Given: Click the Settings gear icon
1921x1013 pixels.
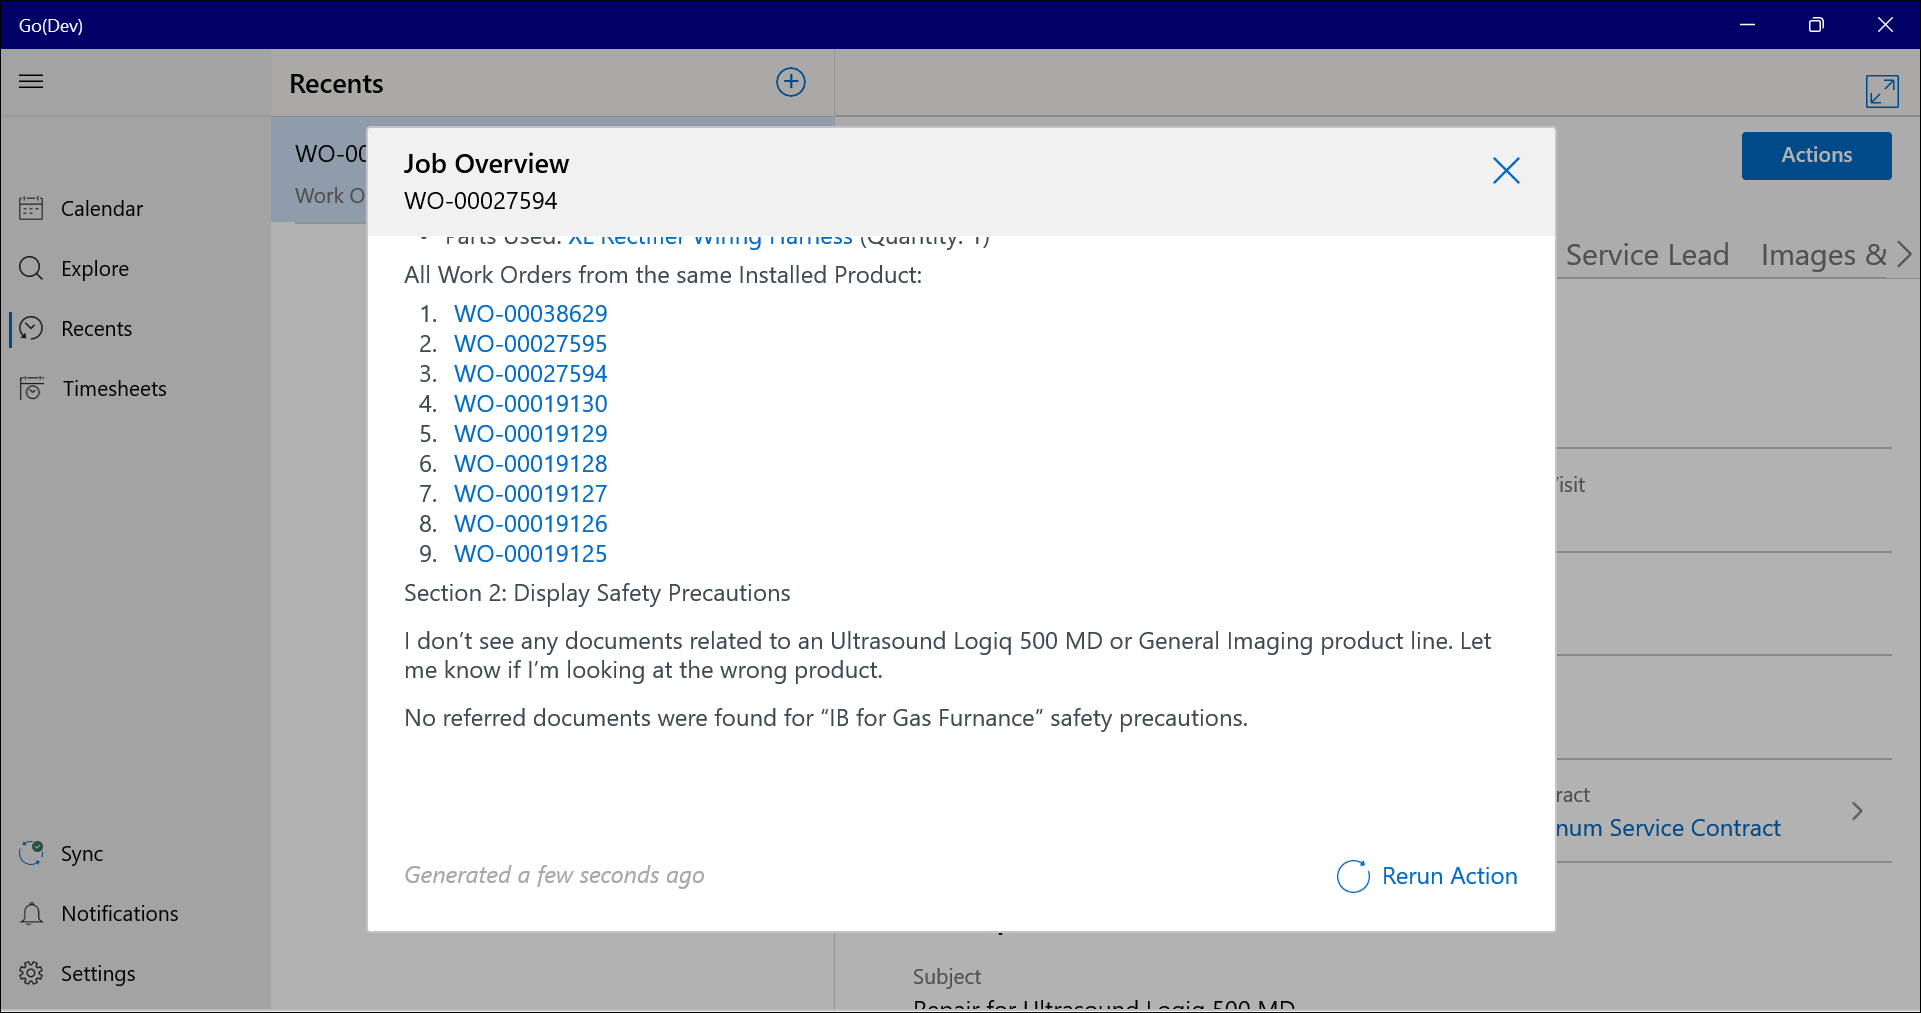Looking at the screenshot, I should click(x=31, y=973).
